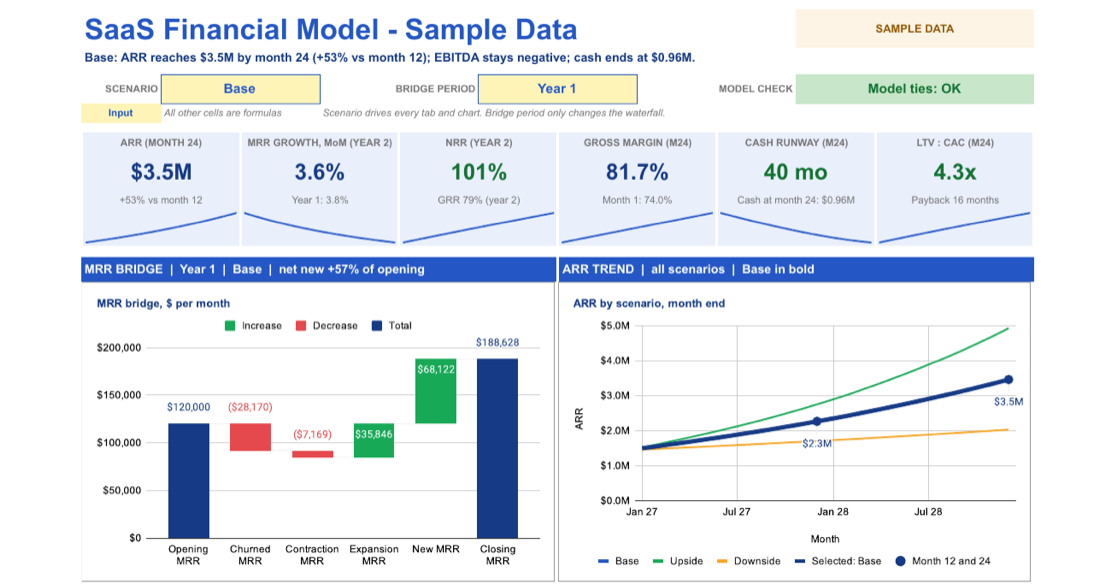This screenshot has height=585, width=1100.
Task: Select the yellow Input legend cell
Action: click(121, 113)
